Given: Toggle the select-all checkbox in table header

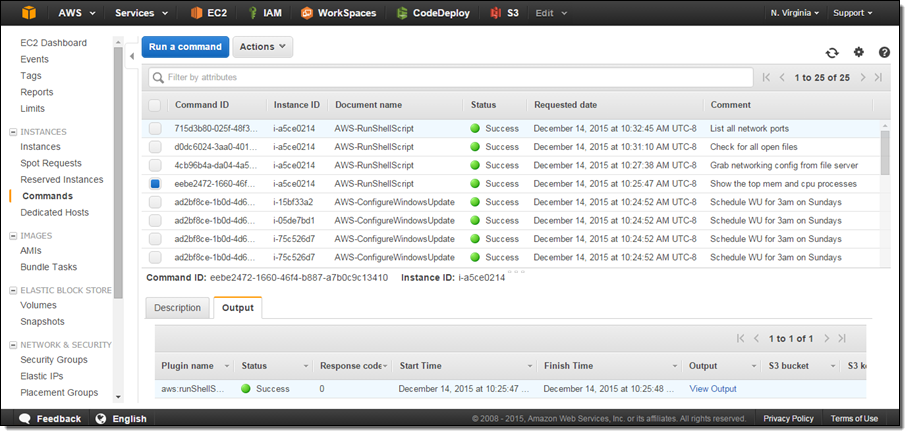Looking at the screenshot, I should tap(155, 105).
